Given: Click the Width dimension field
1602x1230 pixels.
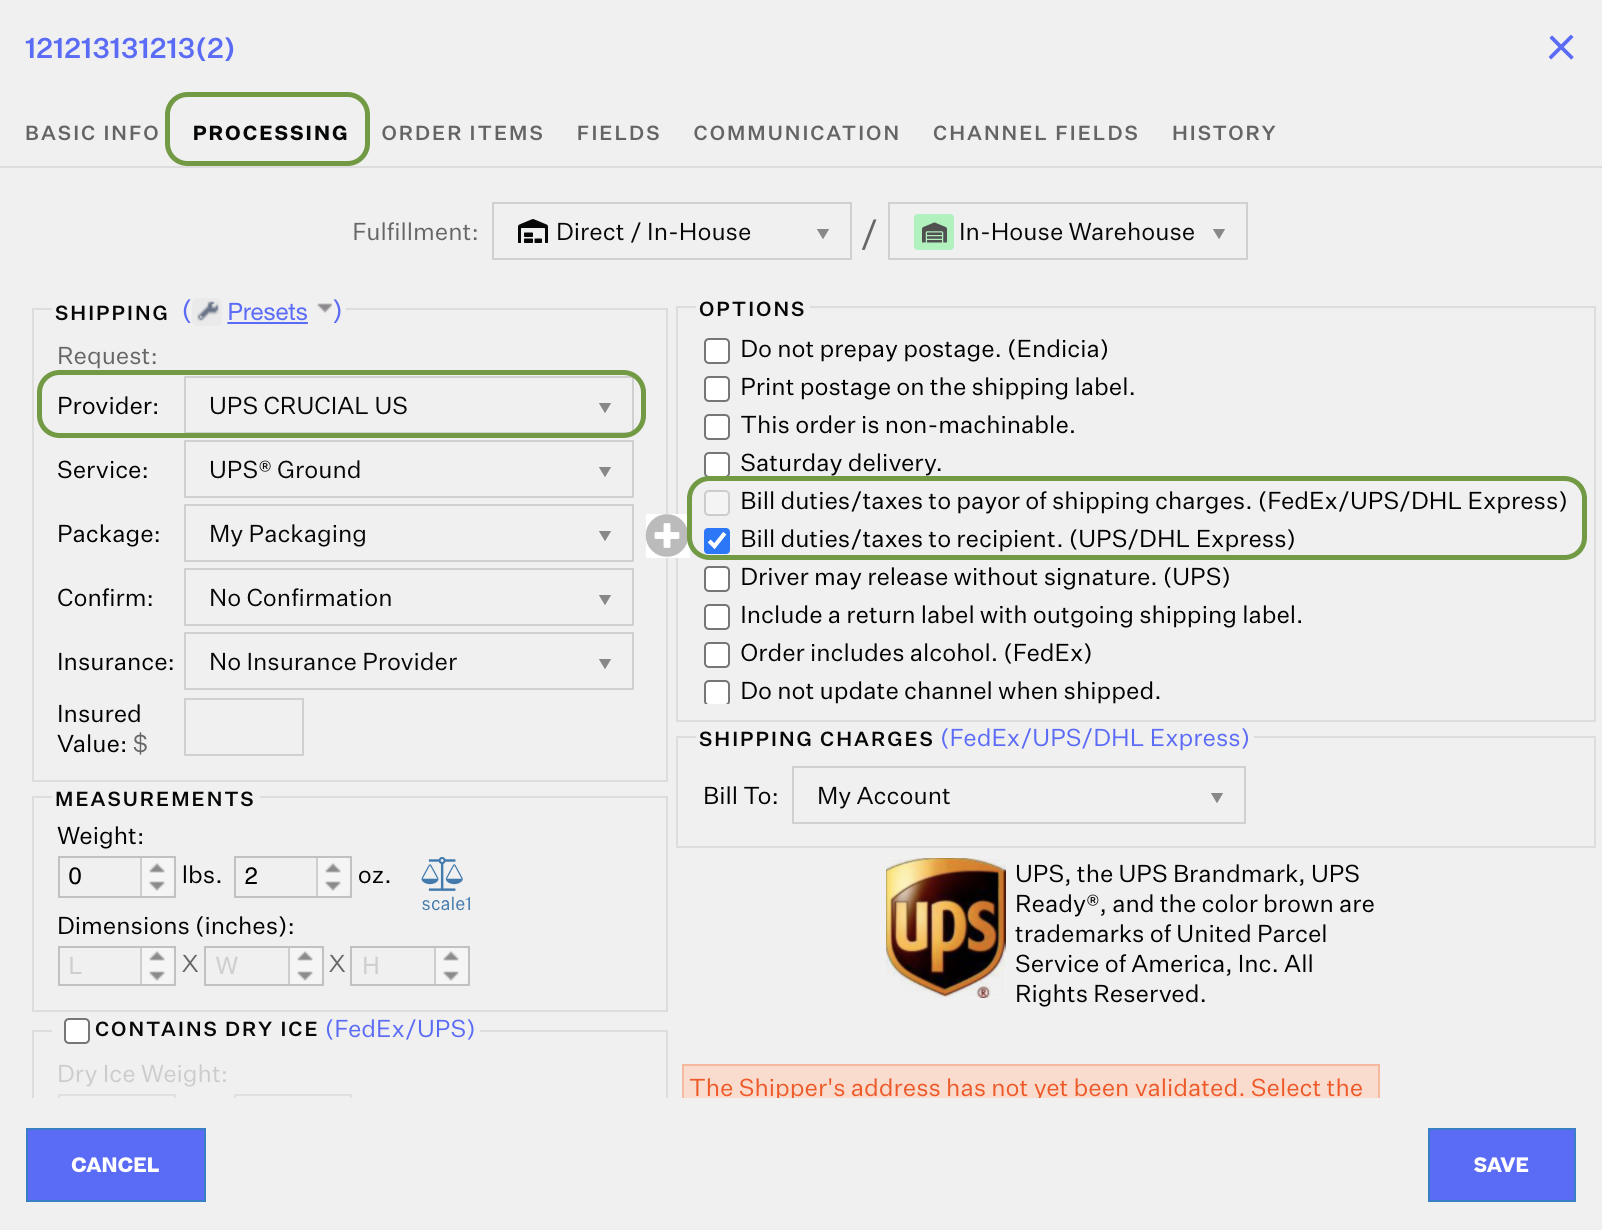Looking at the screenshot, I should coord(247,966).
